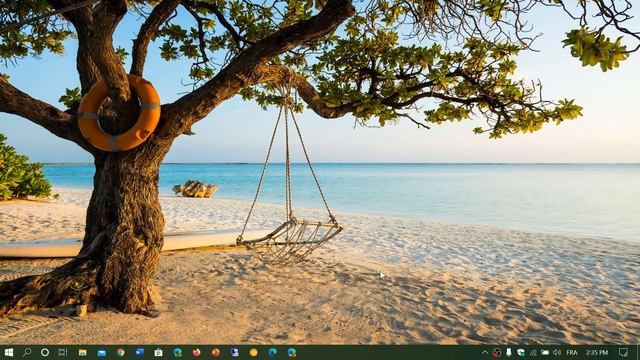The height and width of the screenshot is (360, 640).
Task: Show hidden system tray icons
Action: [x=484, y=353]
